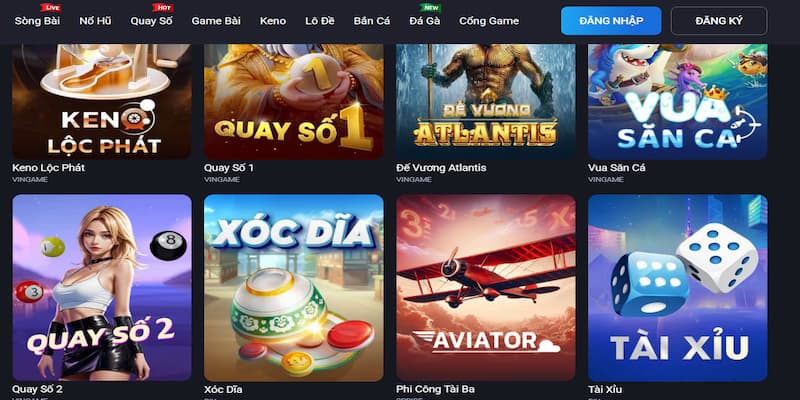Screen dimensions: 800x400
Task: Go to the Nổ Hũ menu
Action: [x=95, y=21]
